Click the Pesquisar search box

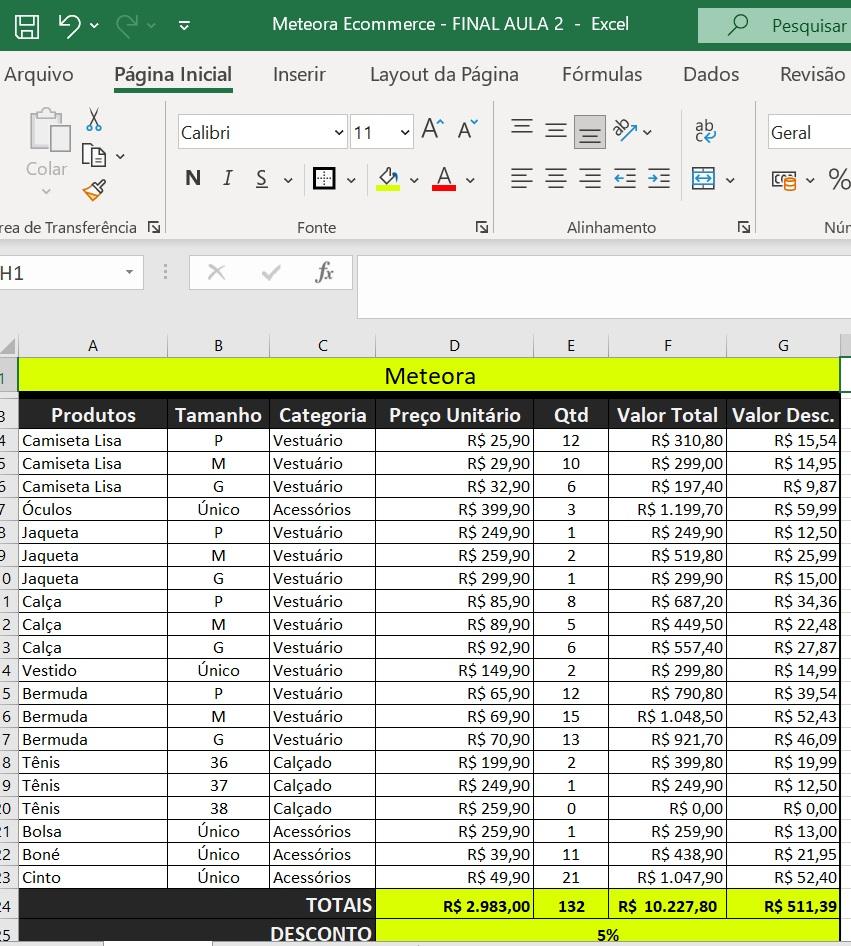tap(790, 25)
